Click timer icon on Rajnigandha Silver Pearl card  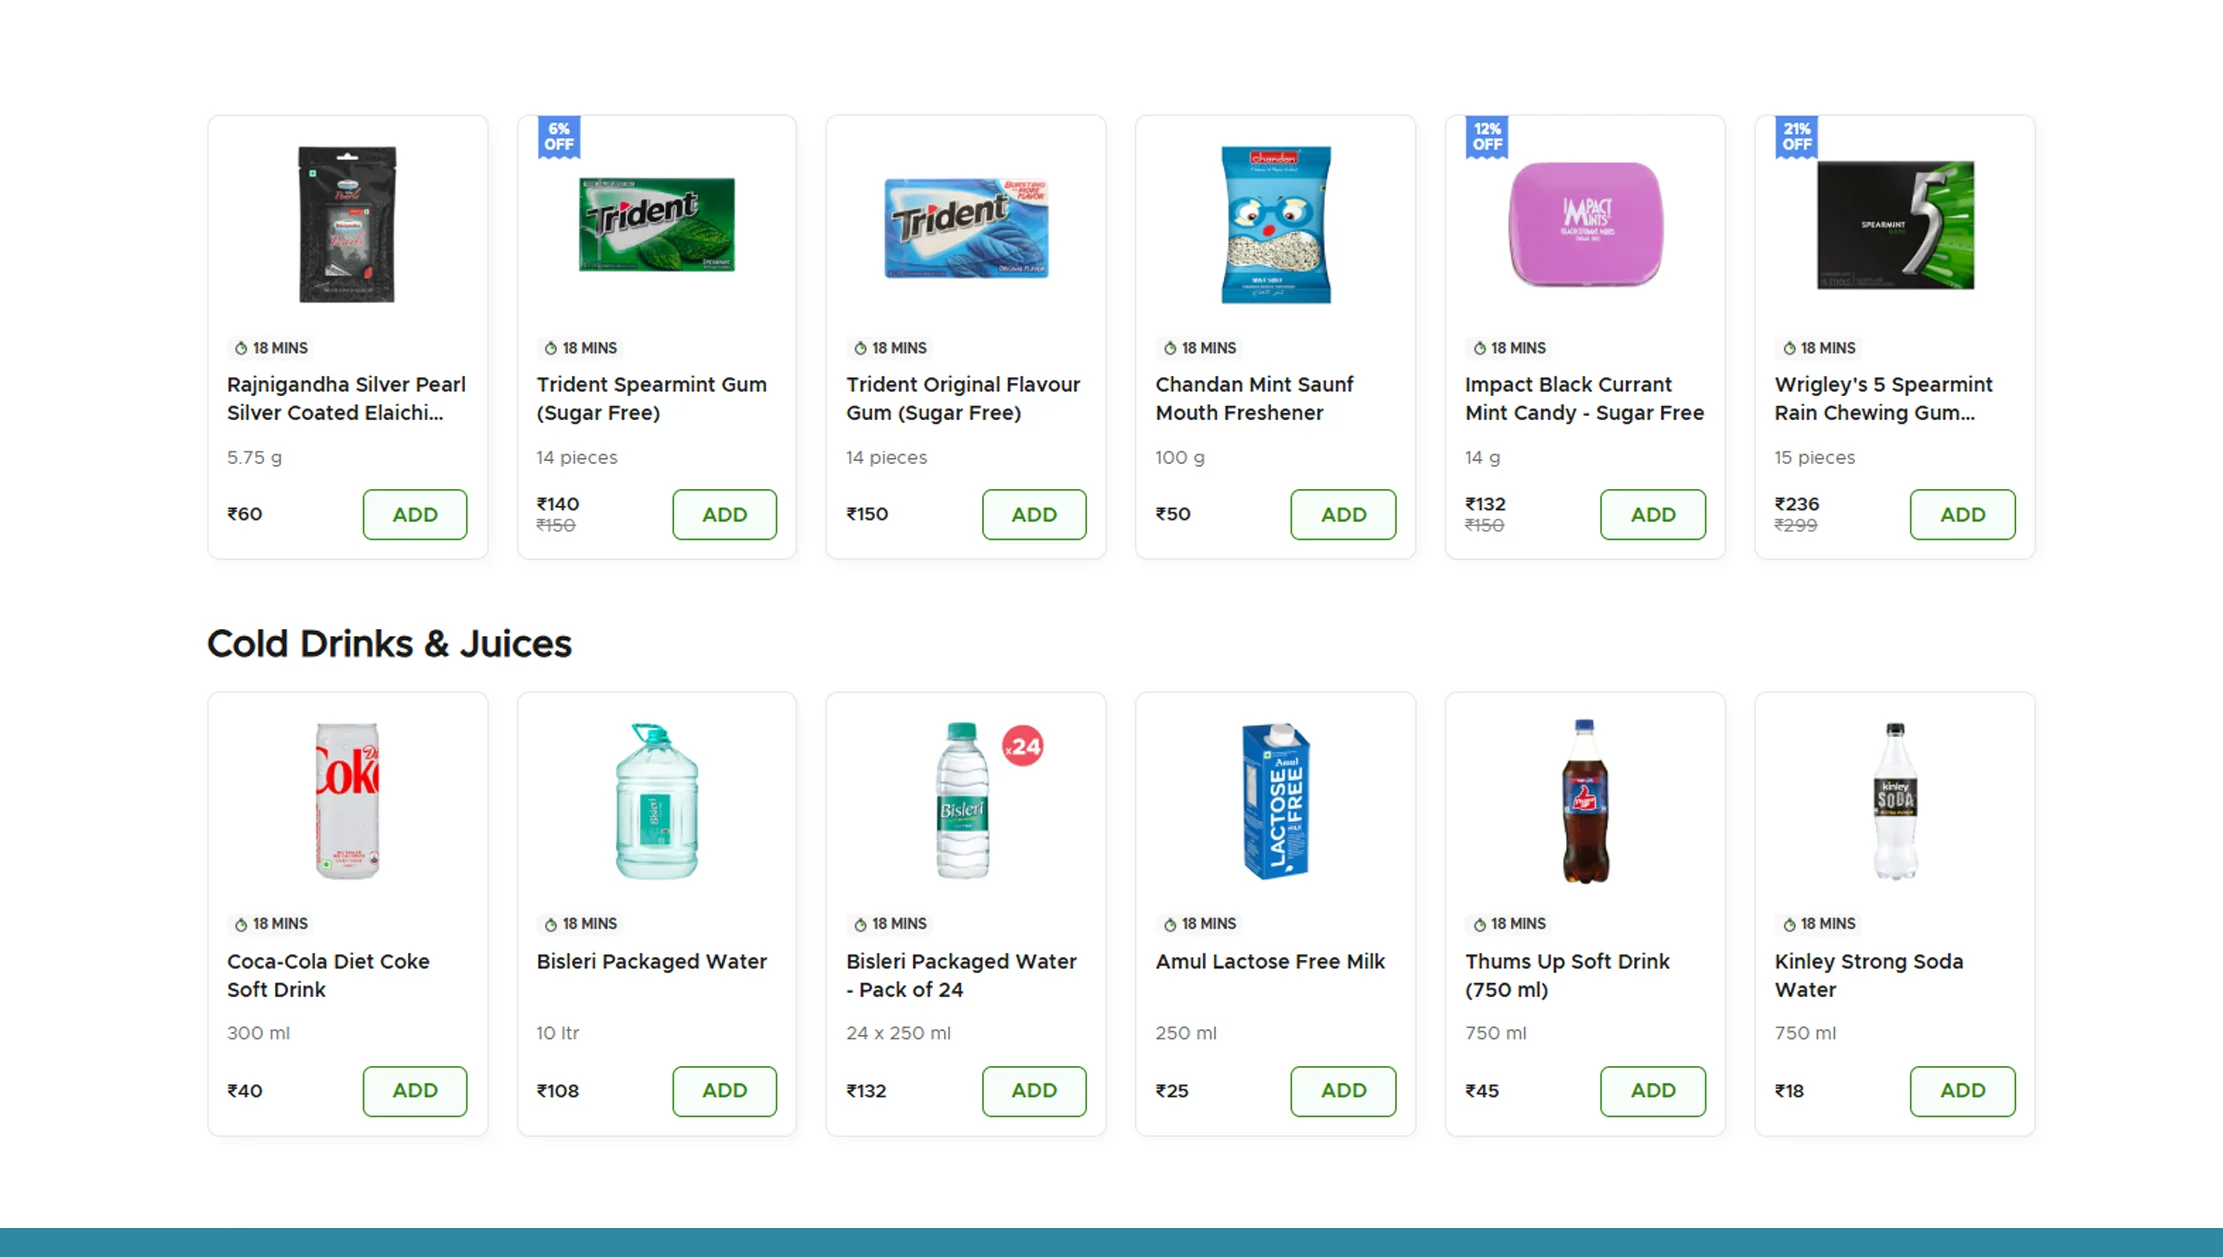click(240, 348)
